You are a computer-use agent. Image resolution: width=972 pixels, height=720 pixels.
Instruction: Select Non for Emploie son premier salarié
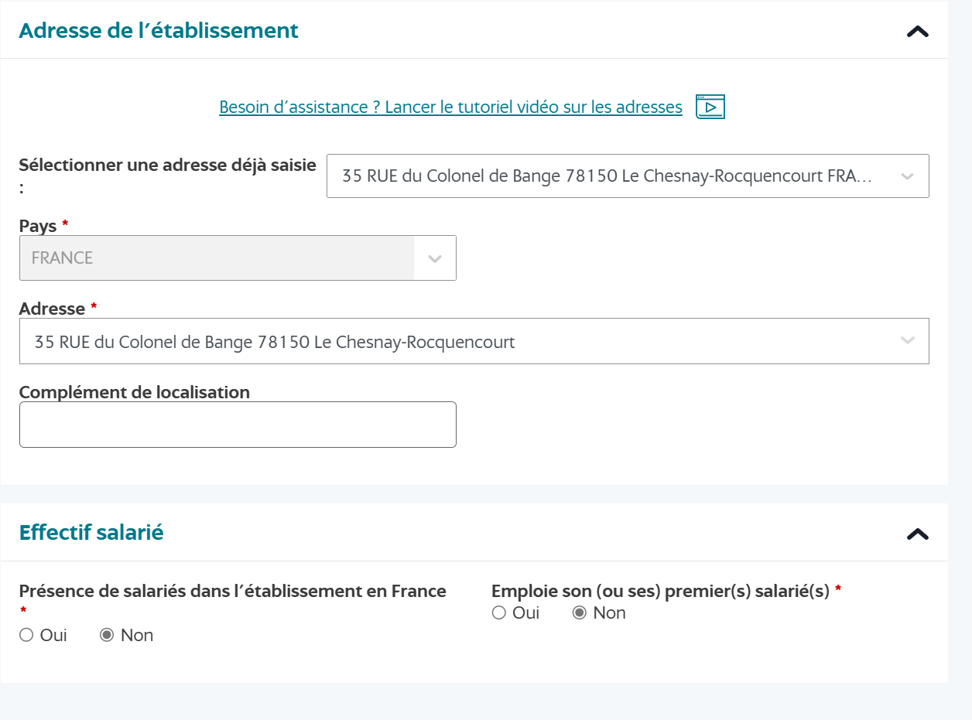pyautogui.click(x=579, y=613)
